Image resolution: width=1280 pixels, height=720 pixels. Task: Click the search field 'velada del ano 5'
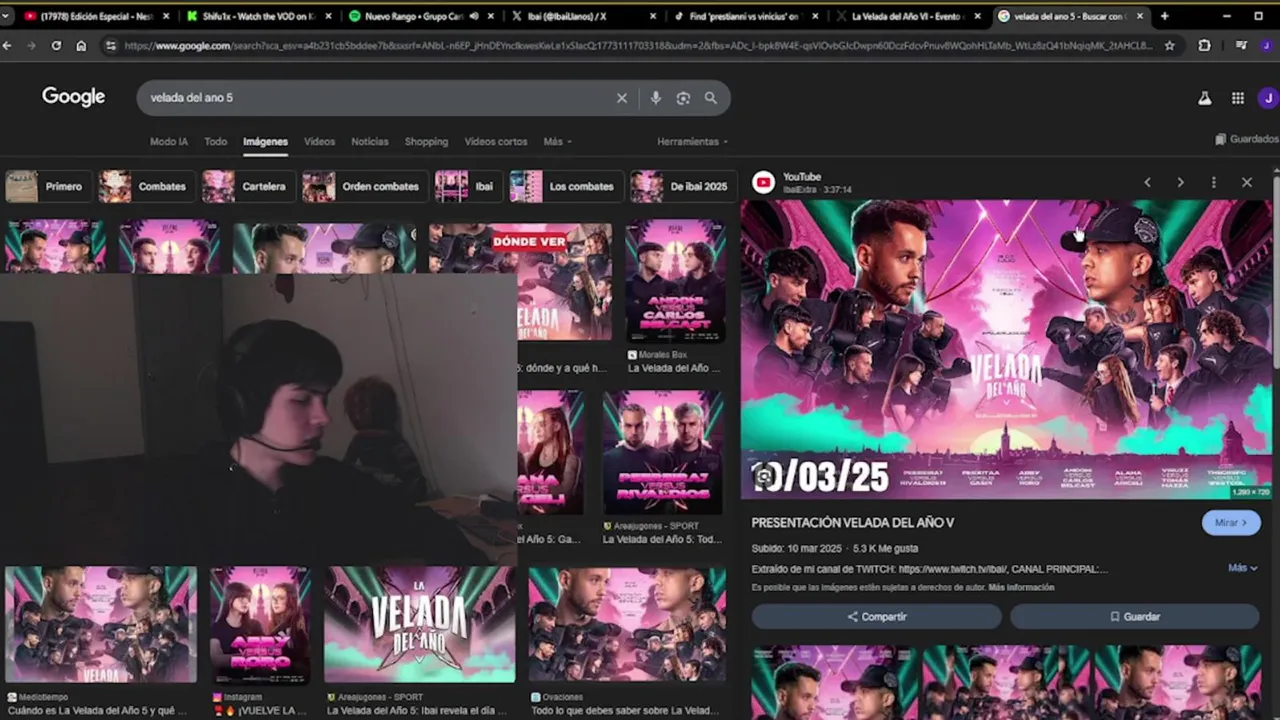[380, 98]
